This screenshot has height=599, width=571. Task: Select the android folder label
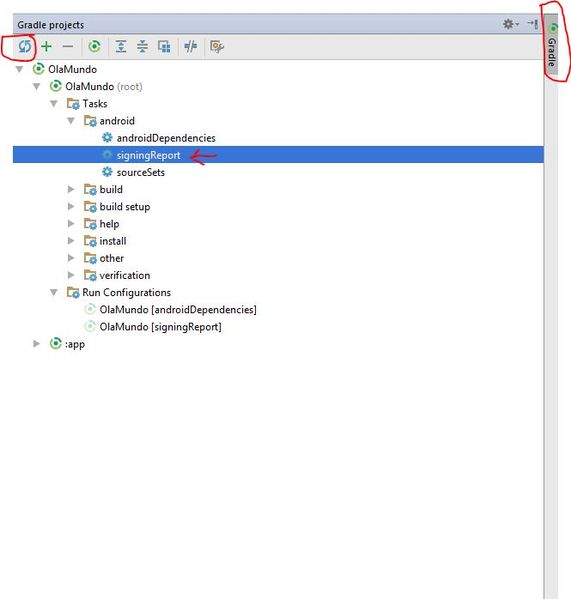click(x=117, y=121)
